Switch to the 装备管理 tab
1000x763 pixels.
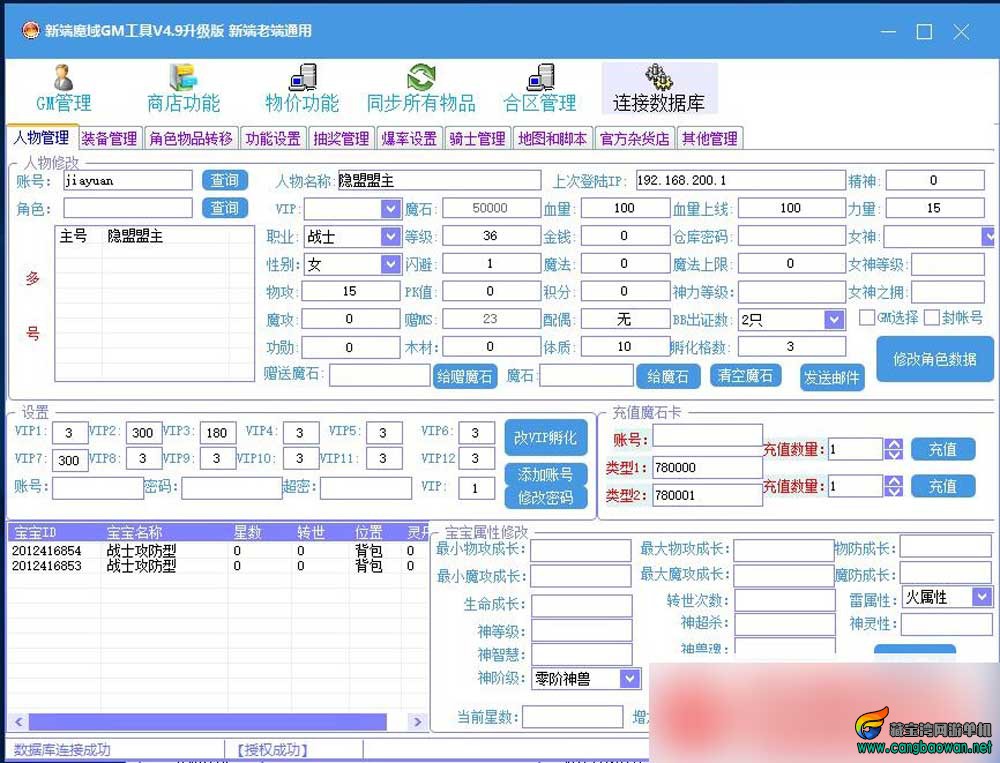(x=109, y=138)
